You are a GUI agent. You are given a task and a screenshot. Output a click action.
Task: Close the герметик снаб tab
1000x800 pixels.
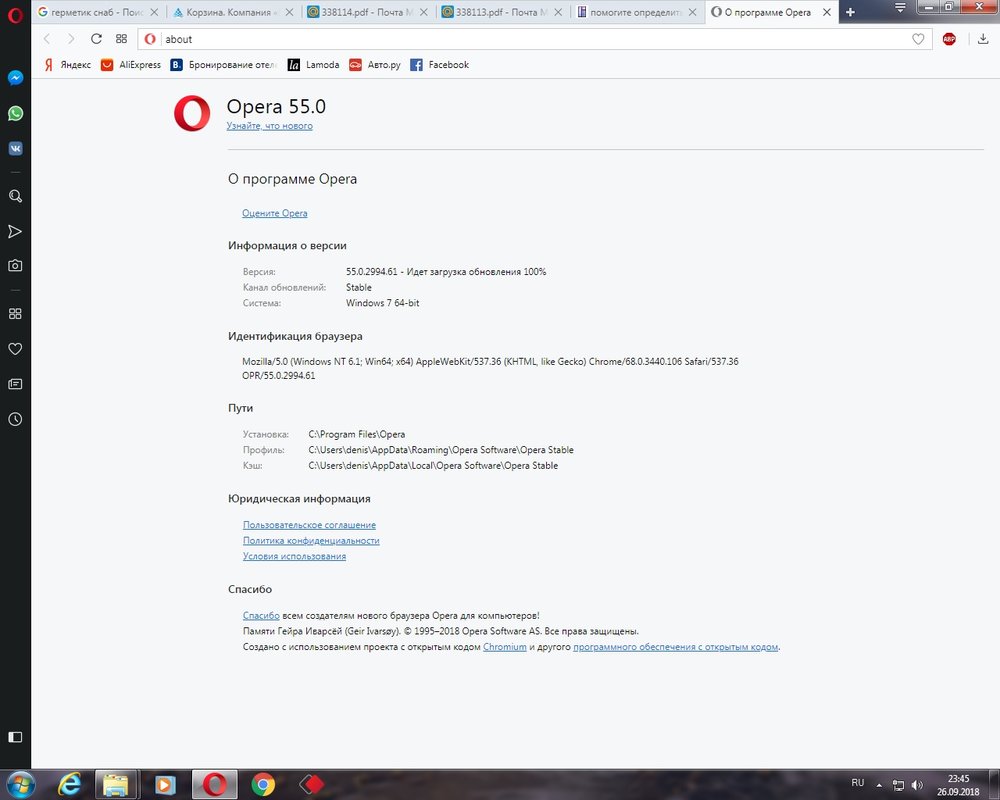pos(154,12)
